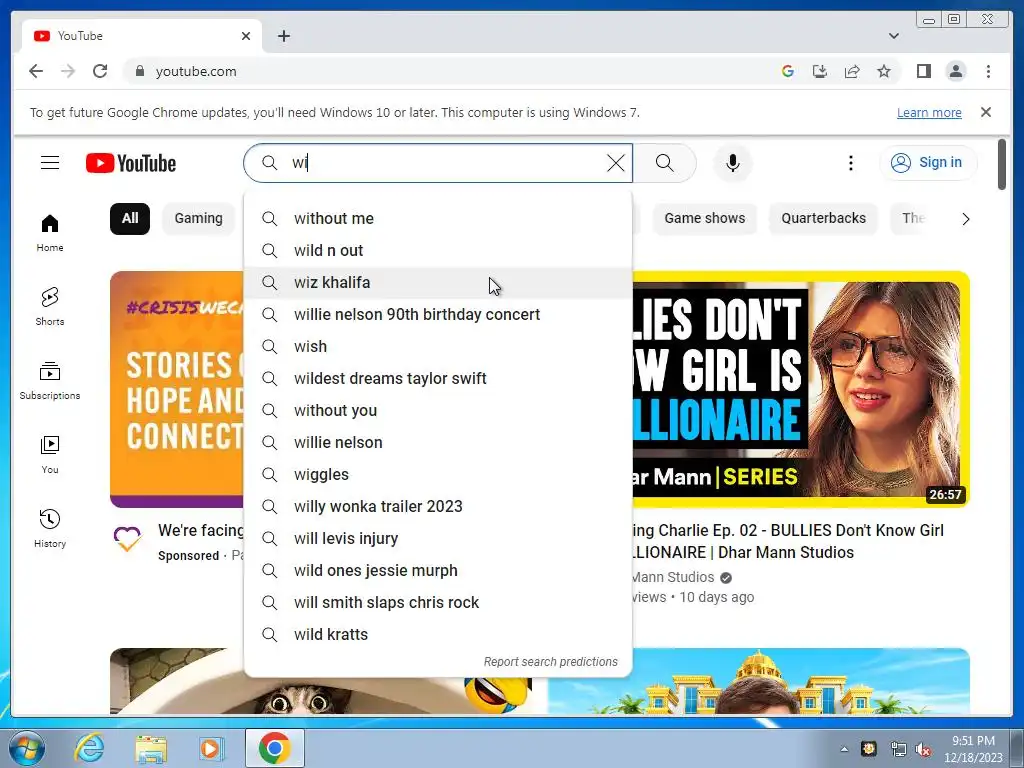The height and width of the screenshot is (768, 1024).
Task: Choose "wildest dreams taylor swift" suggestion
Action: tap(438, 378)
